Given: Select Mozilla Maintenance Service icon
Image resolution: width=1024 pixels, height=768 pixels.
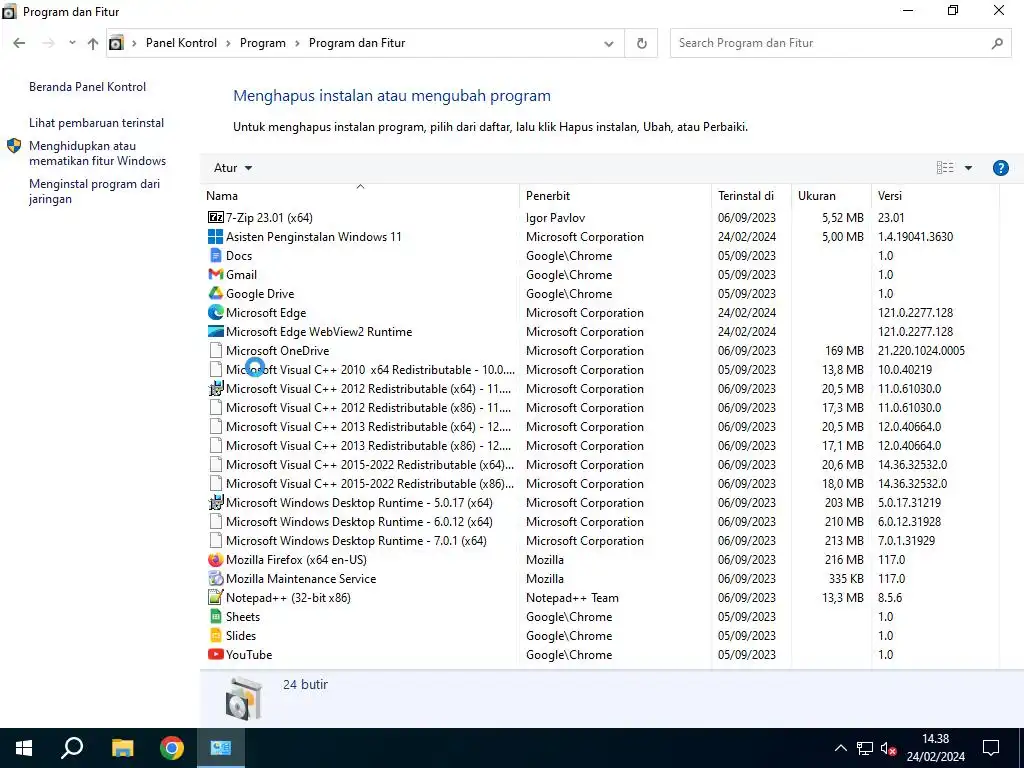Looking at the screenshot, I should (216, 579).
